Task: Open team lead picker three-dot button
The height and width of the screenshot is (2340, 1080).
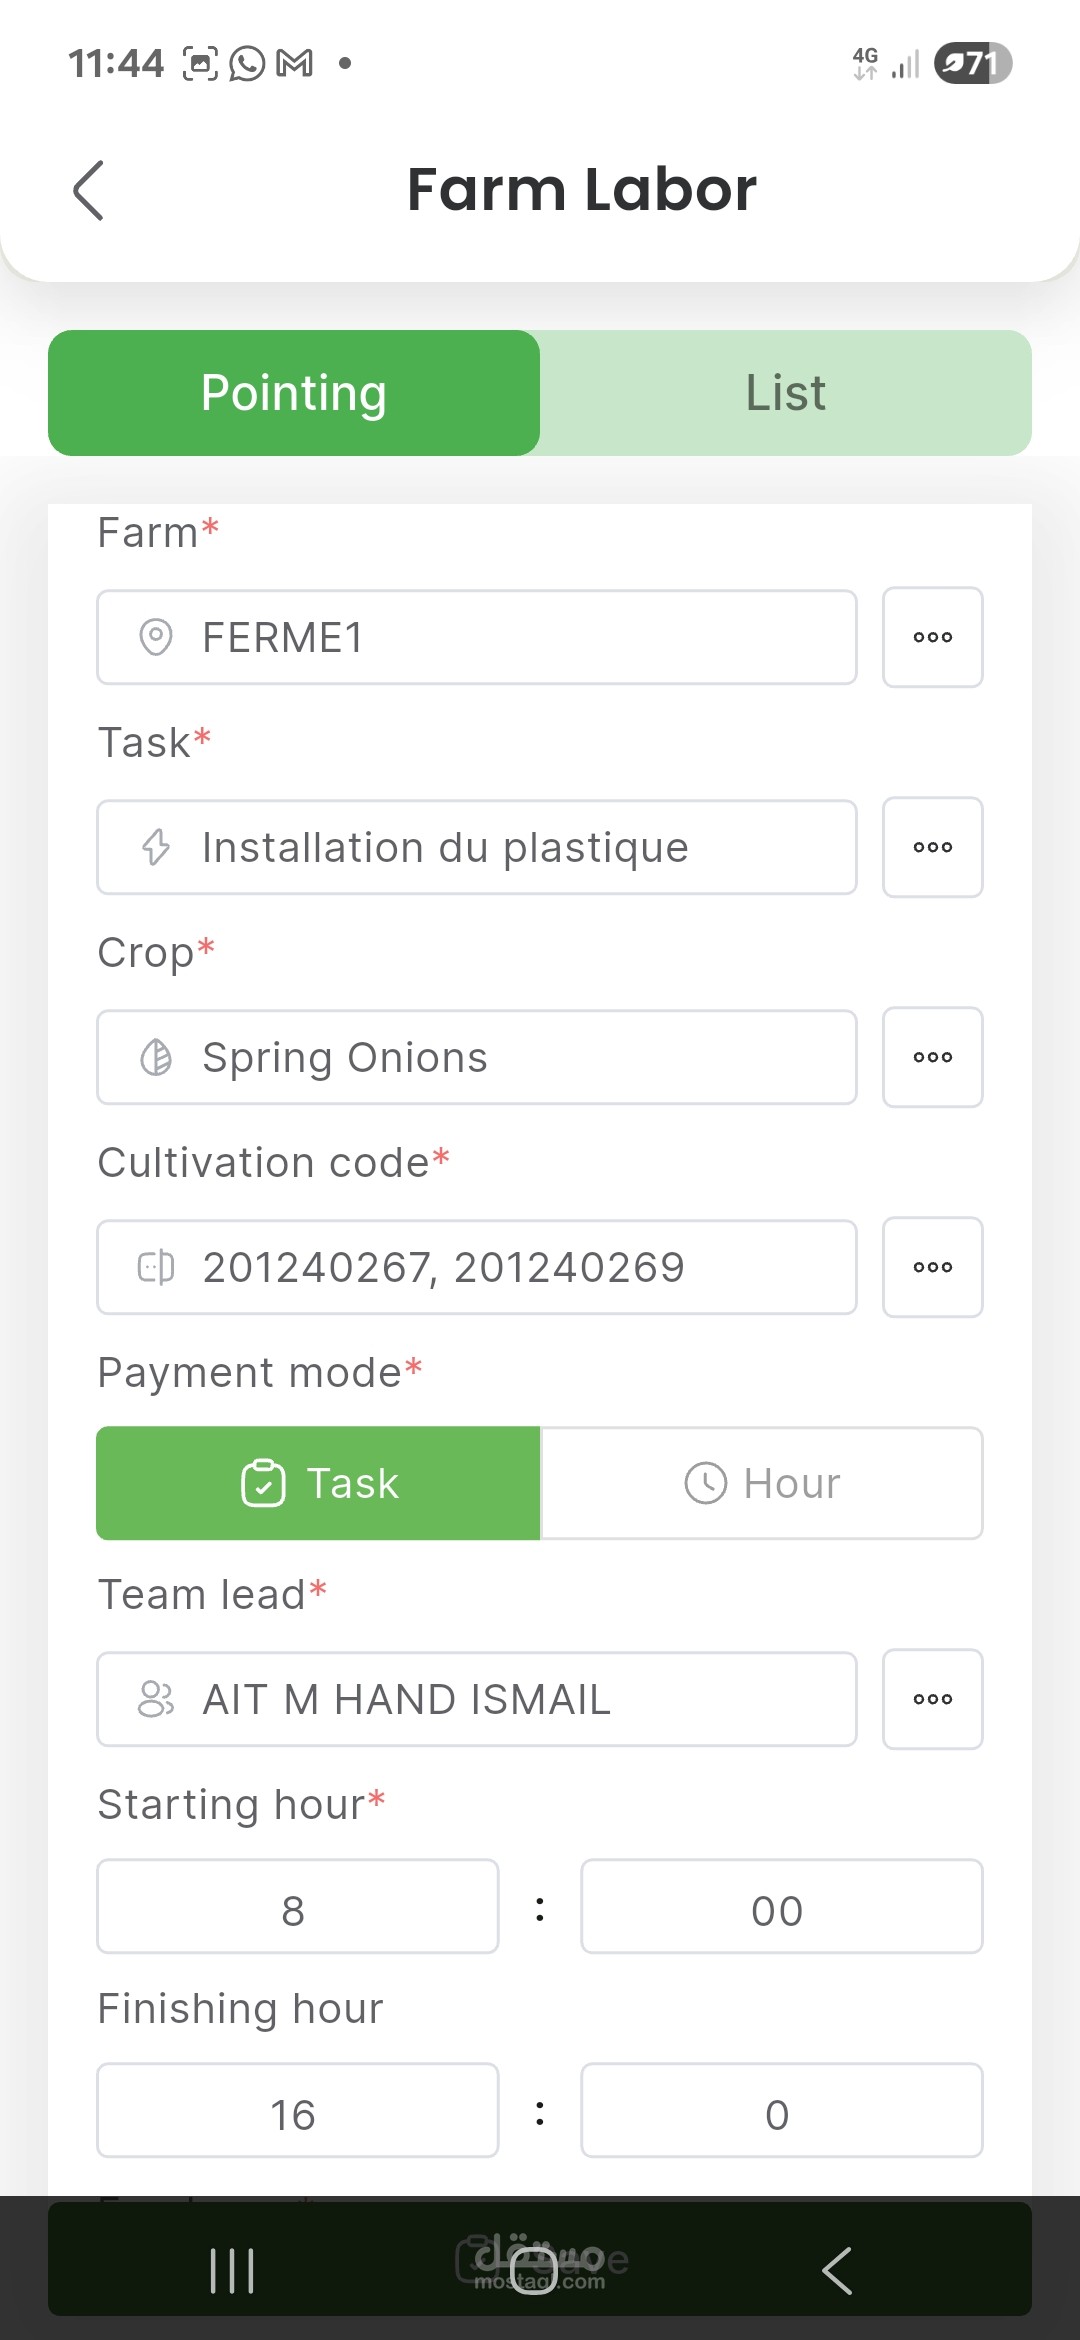Action: [932, 1699]
